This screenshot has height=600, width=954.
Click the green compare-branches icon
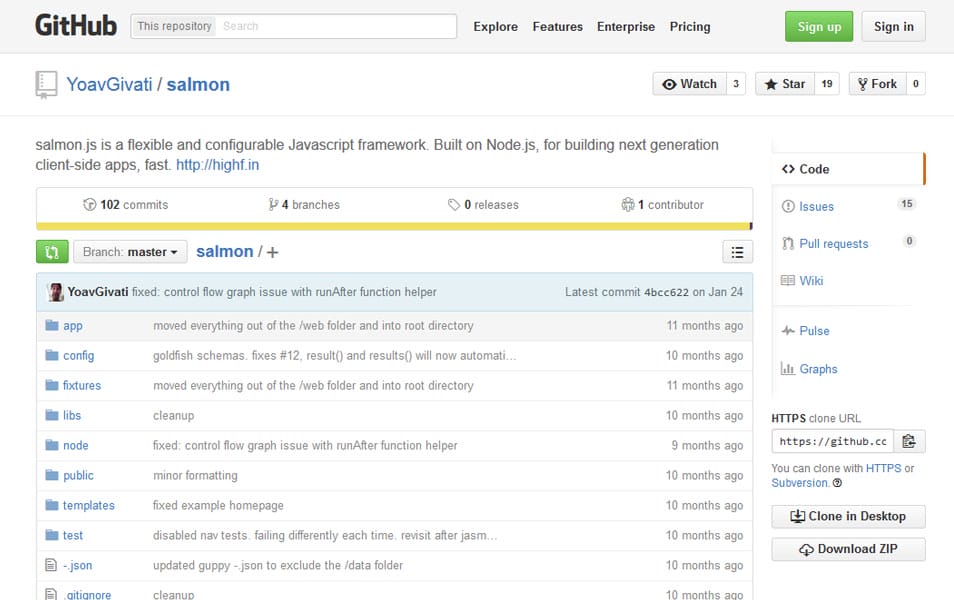[51, 251]
